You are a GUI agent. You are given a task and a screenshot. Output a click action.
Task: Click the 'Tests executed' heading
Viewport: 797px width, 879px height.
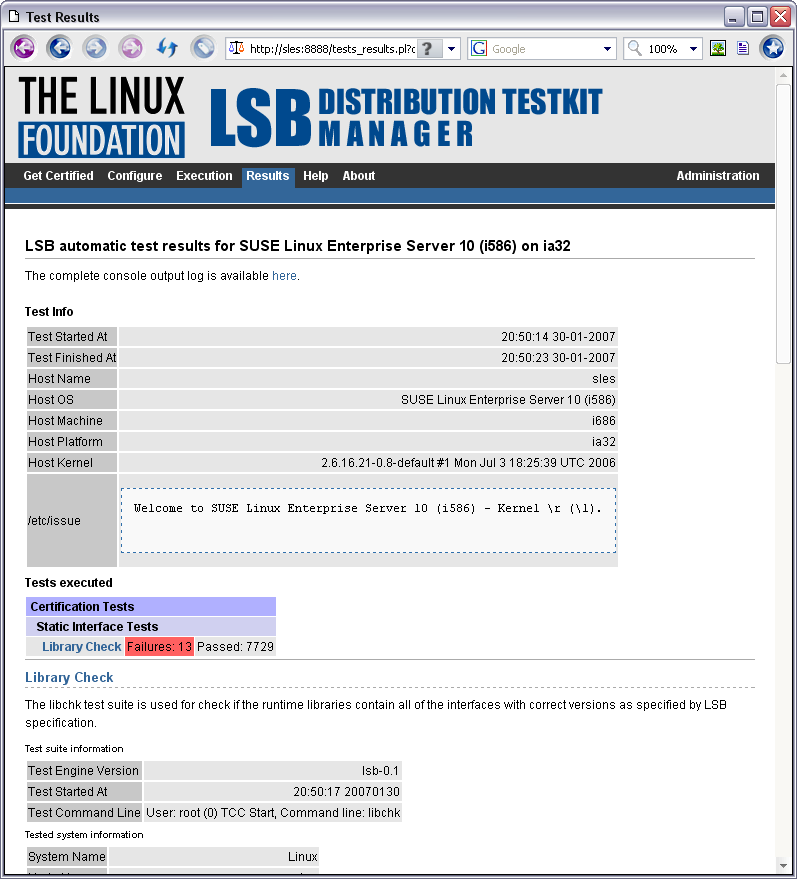click(68, 583)
